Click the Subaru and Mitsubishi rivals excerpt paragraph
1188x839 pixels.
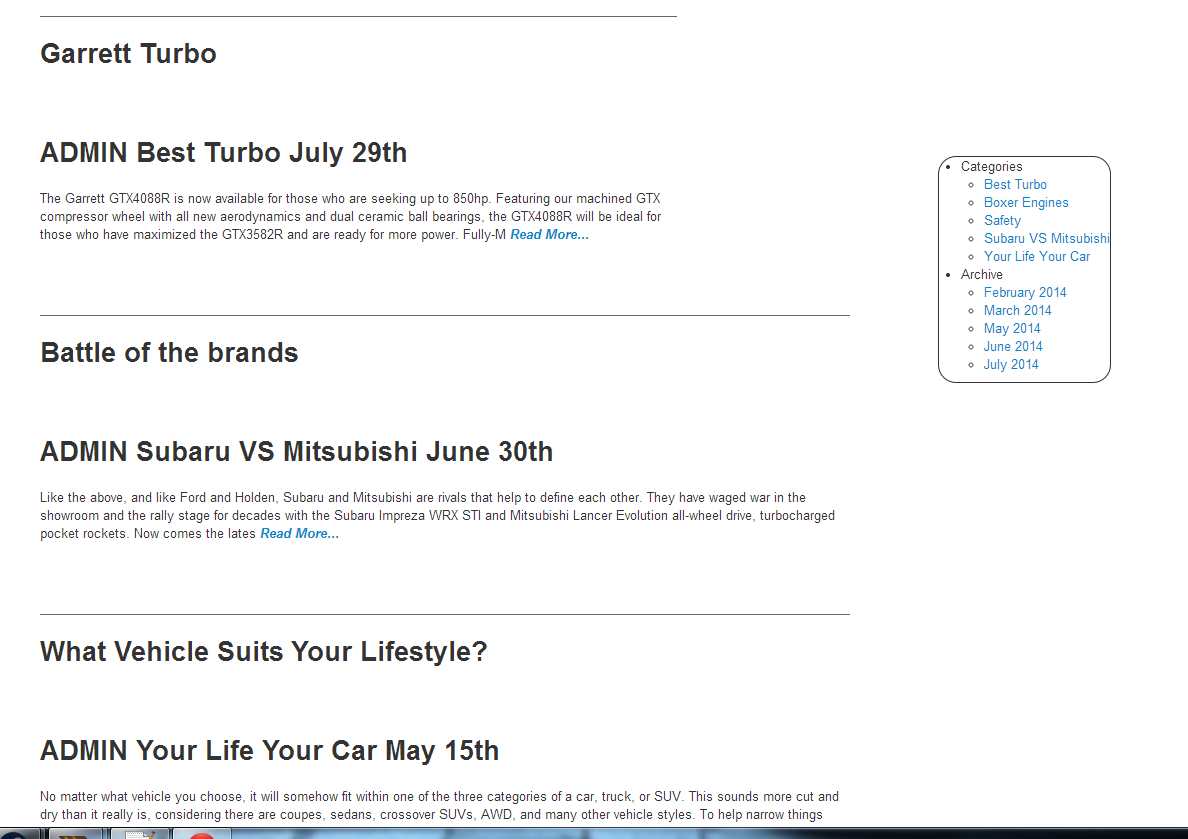click(x=437, y=515)
